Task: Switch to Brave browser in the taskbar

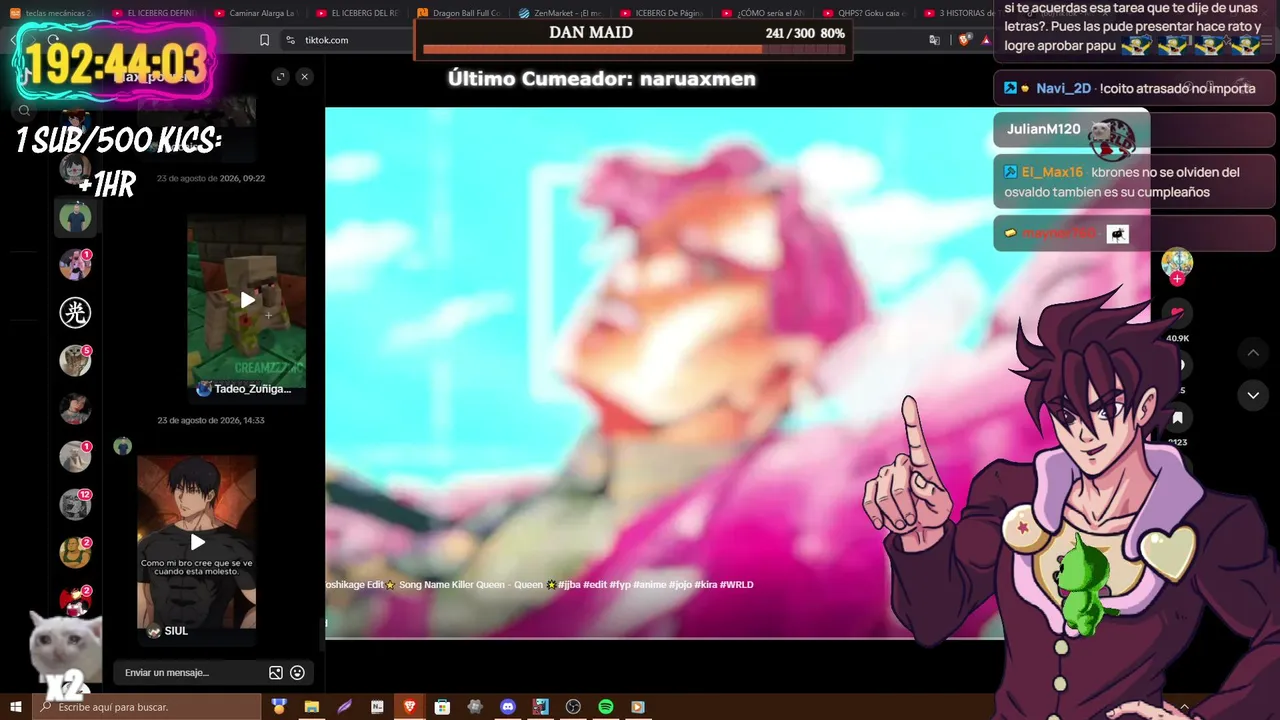Action: [x=409, y=707]
